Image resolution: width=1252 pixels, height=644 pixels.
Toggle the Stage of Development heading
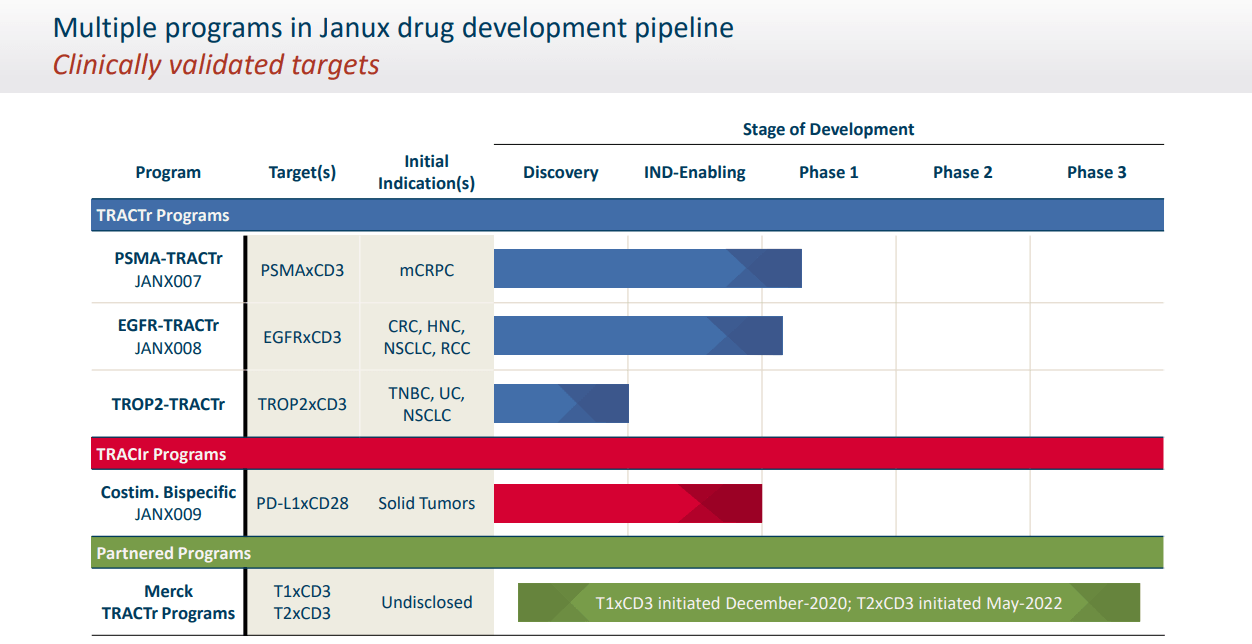pyautogui.click(x=828, y=129)
